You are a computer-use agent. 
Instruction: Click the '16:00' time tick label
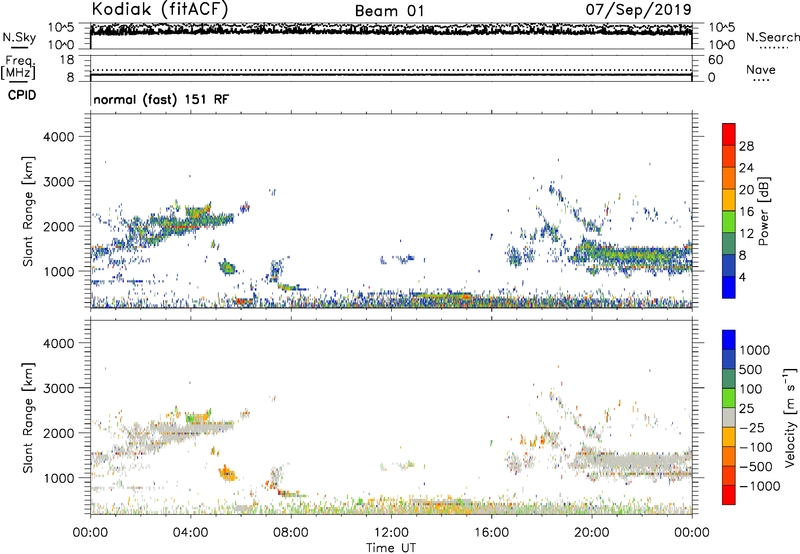491,533
